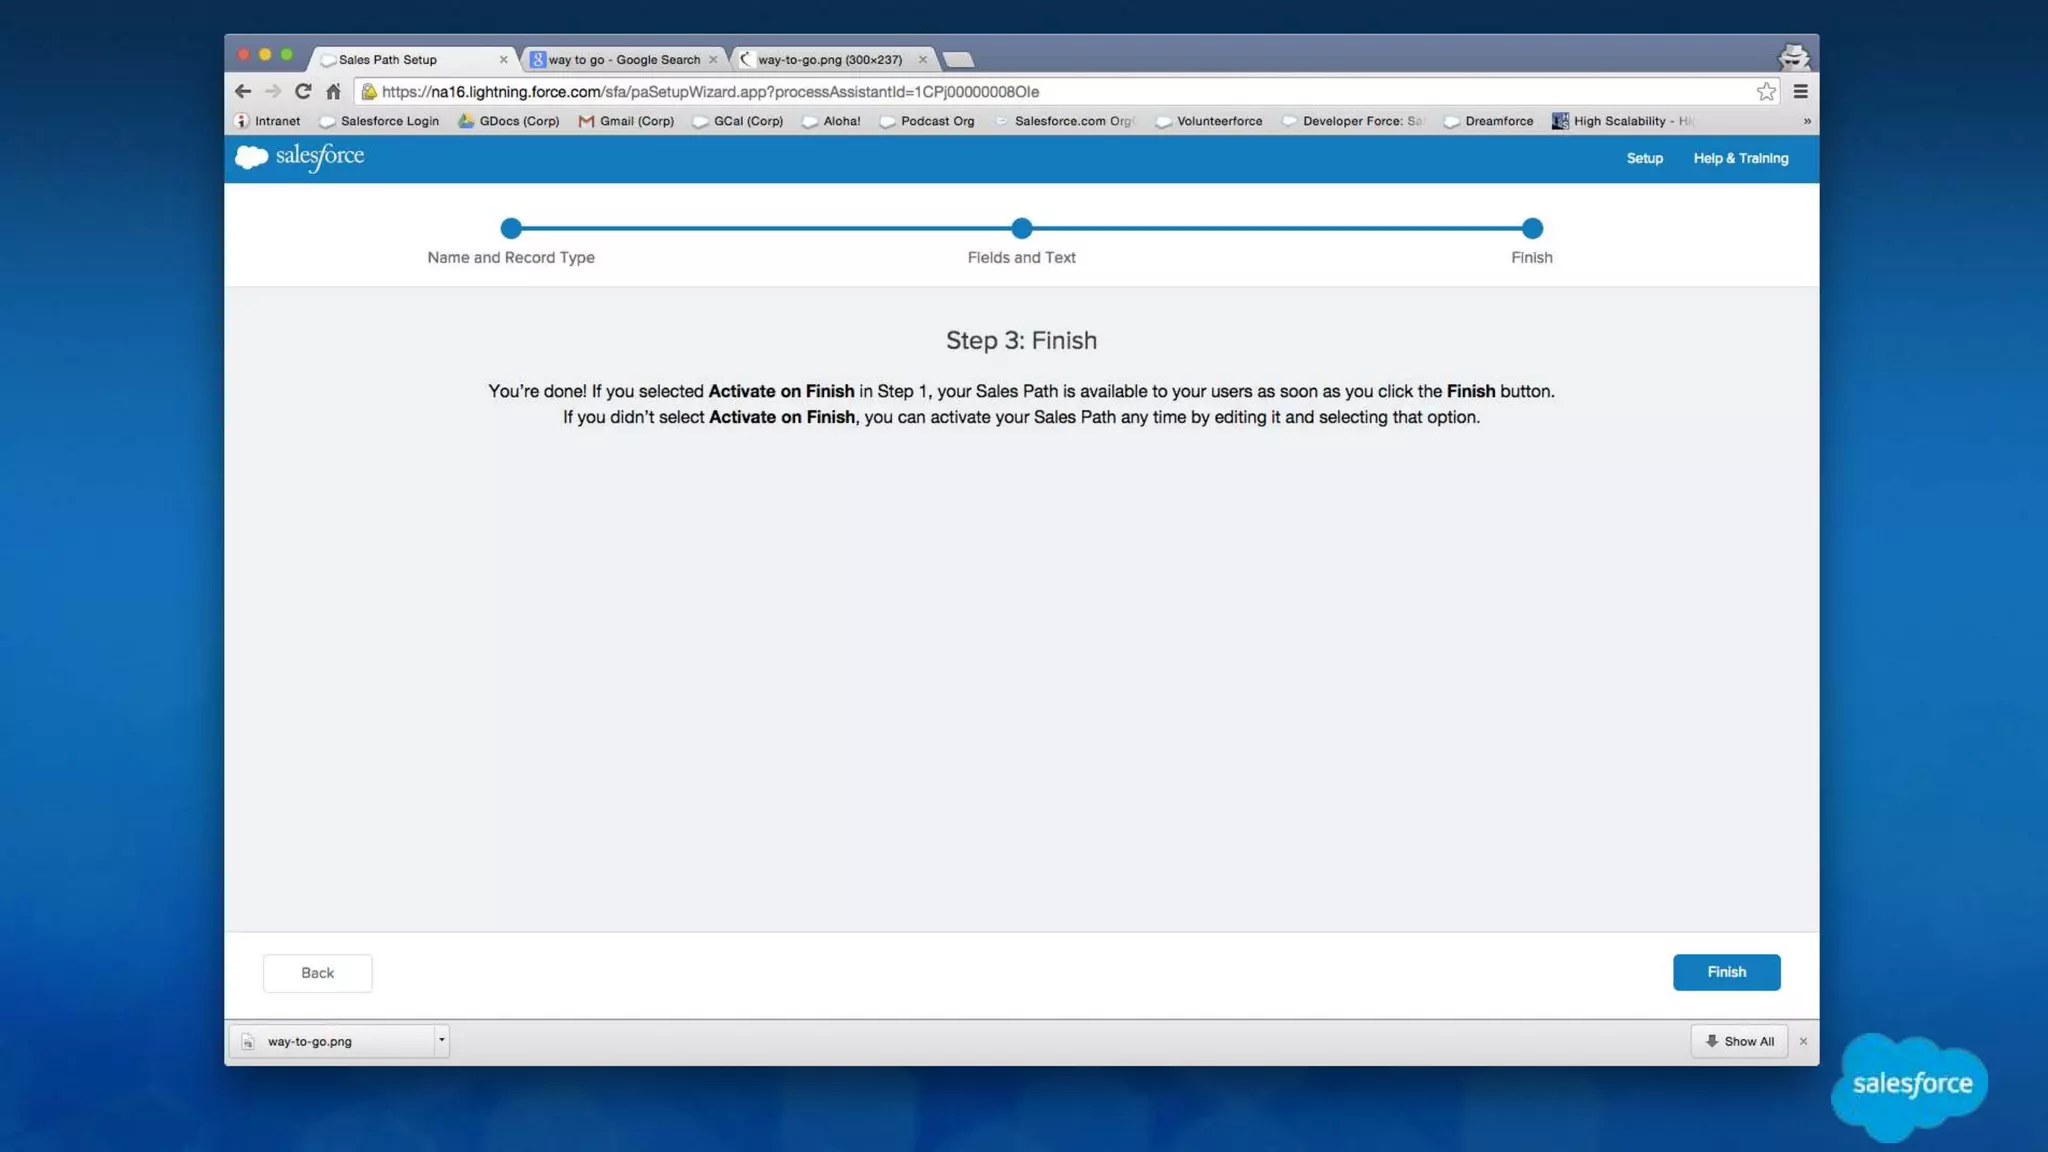
Task: Click the Name and Record Type step marker
Action: click(x=511, y=228)
